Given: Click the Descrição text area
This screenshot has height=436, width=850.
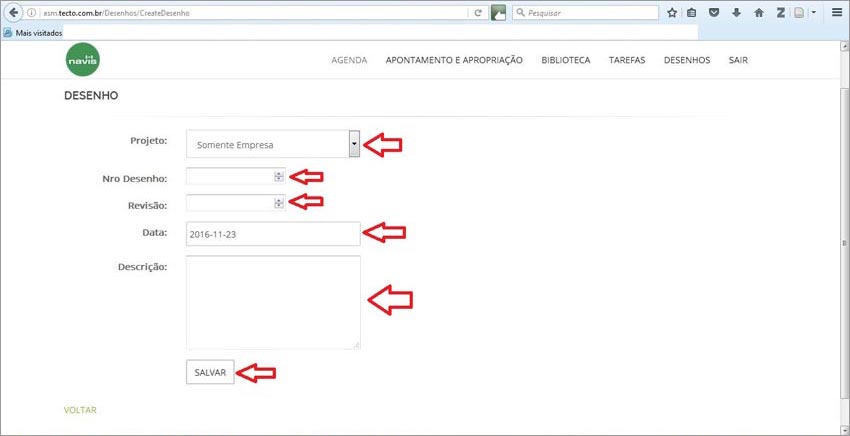Looking at the screenshot, I should [x=273, y=302].
